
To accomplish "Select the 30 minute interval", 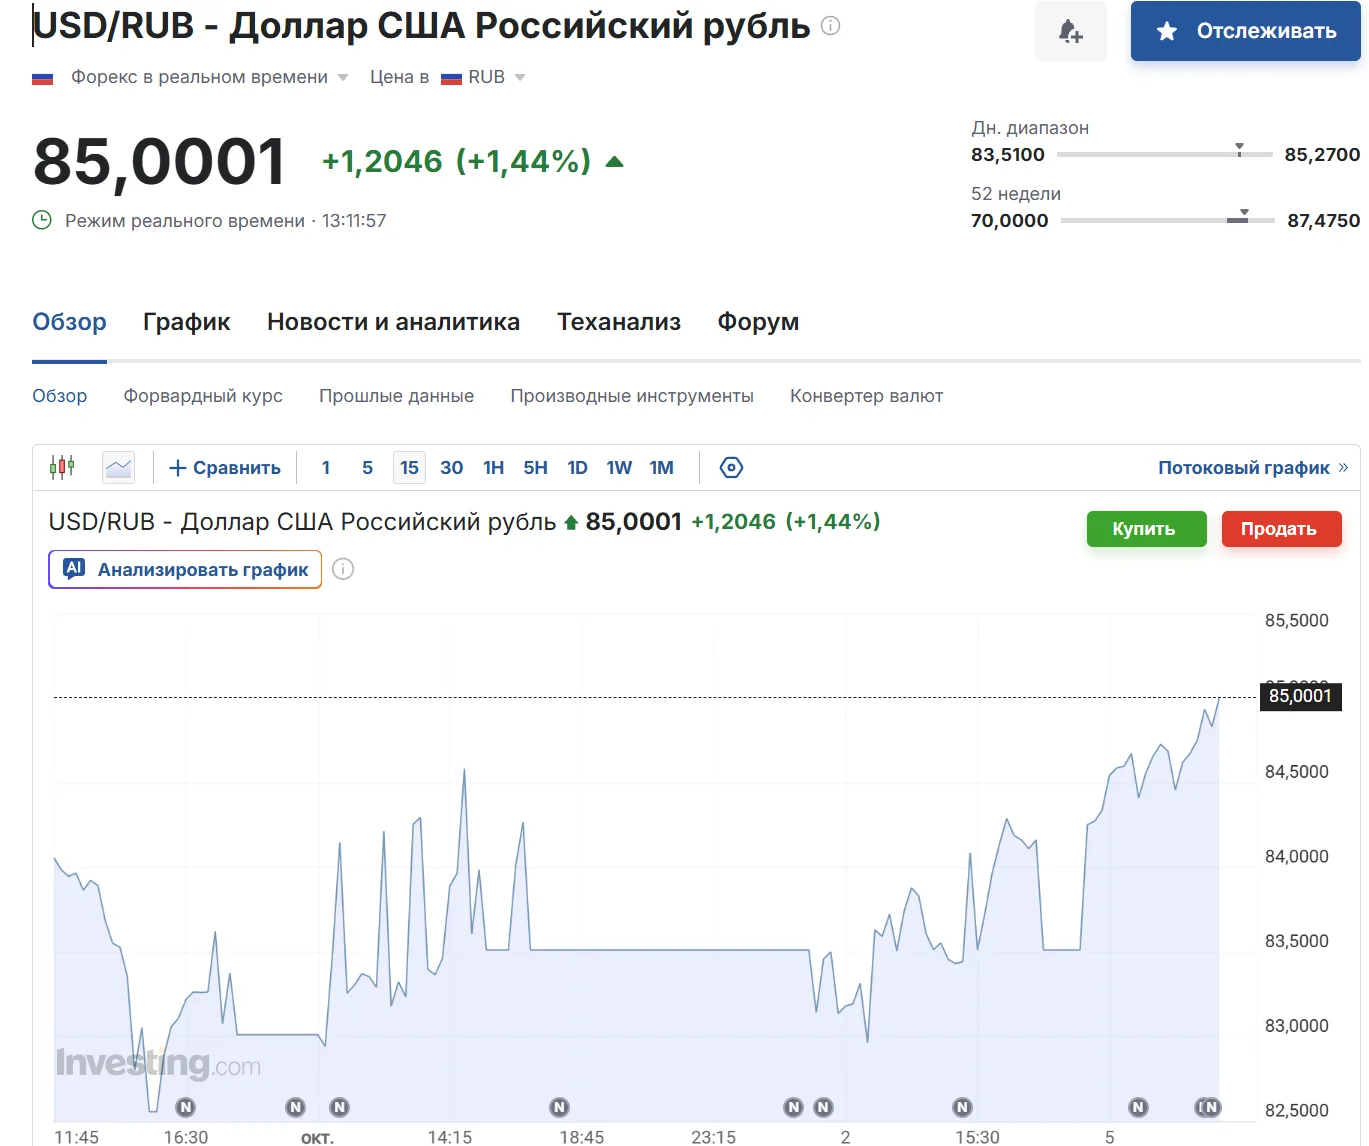I will click(451, 468).
